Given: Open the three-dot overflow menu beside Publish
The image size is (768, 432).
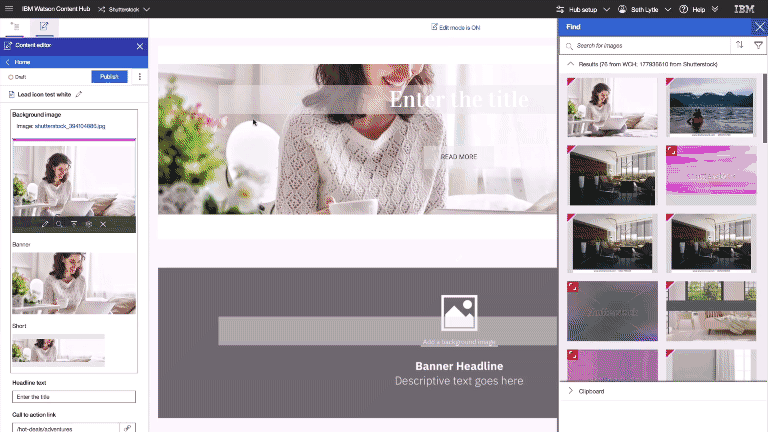Looking at the screenshot, I should pos(140,76).
